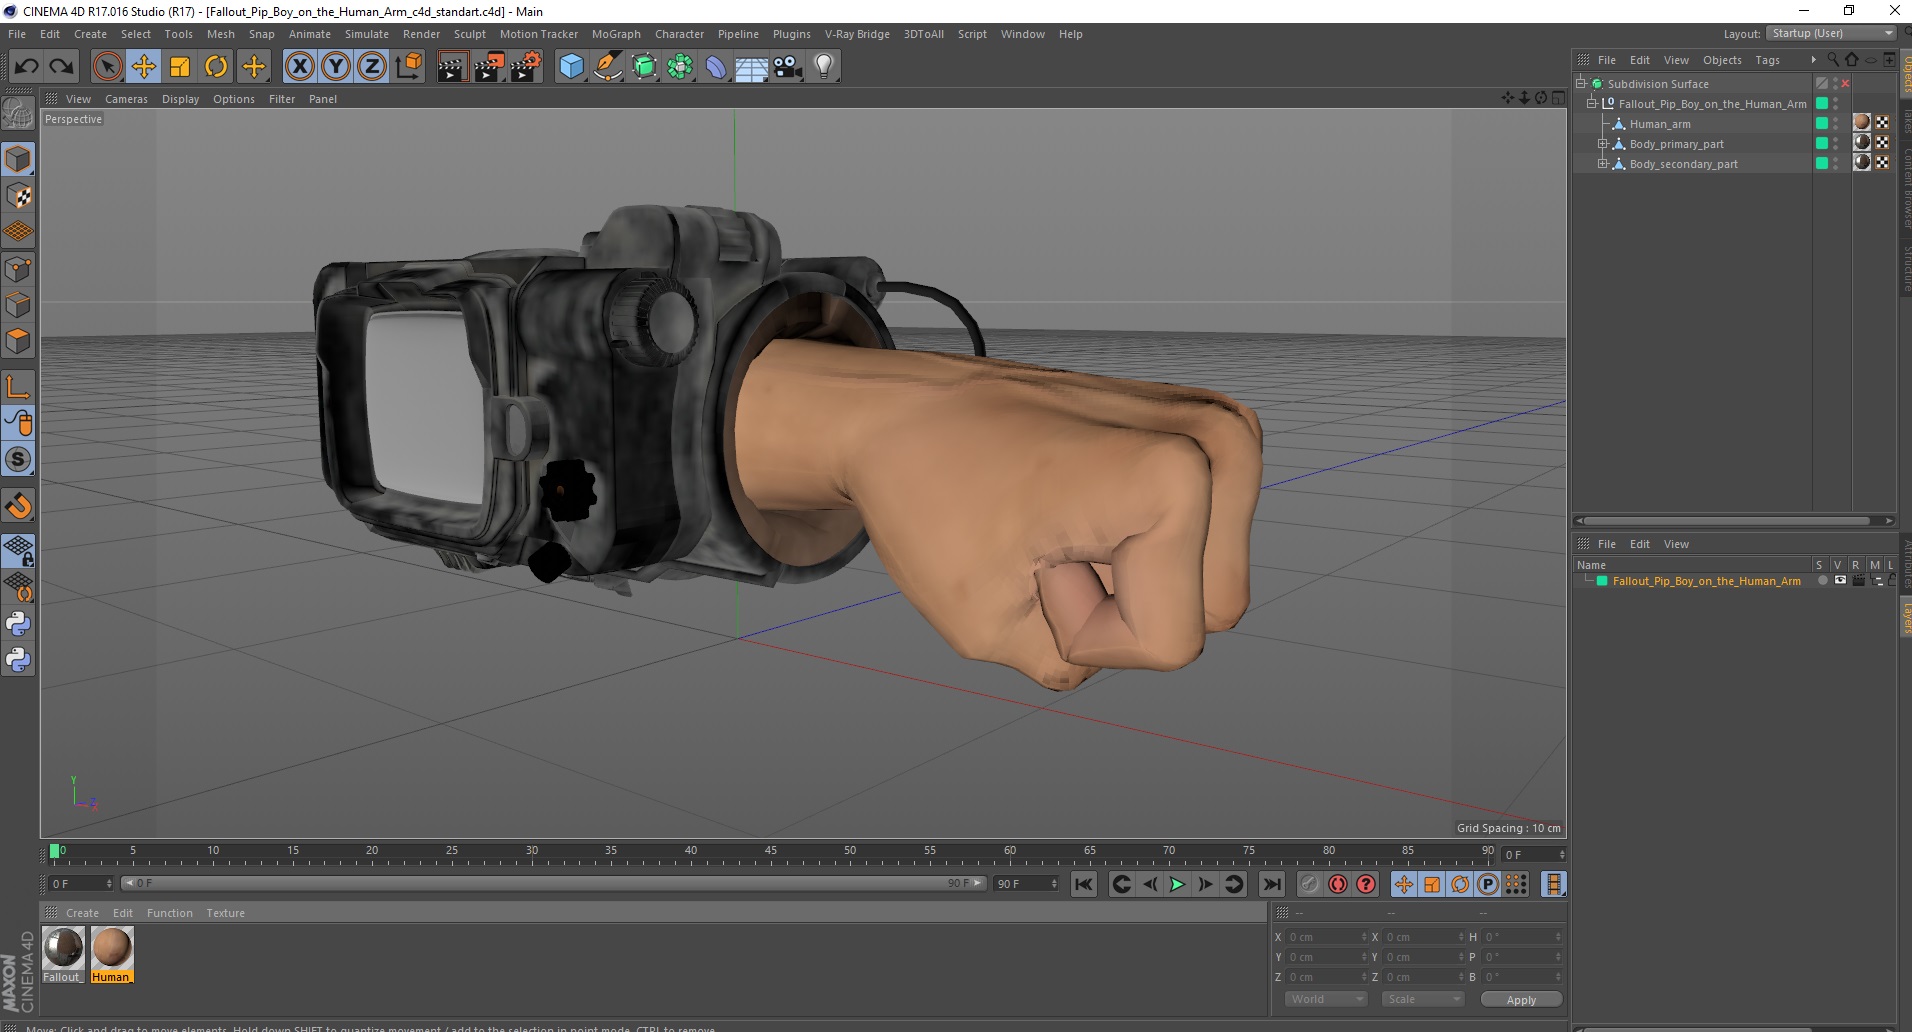Open the viewport Display menu
Viewport: 1912px width, 1032px height.
point(180,99)
